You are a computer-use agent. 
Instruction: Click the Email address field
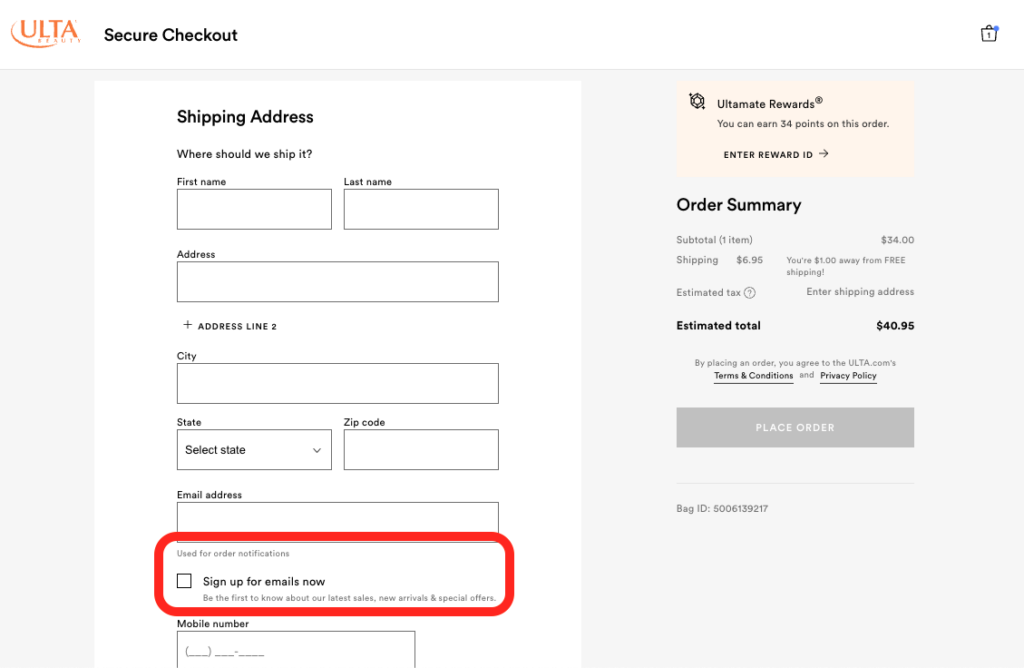[337, 519]
